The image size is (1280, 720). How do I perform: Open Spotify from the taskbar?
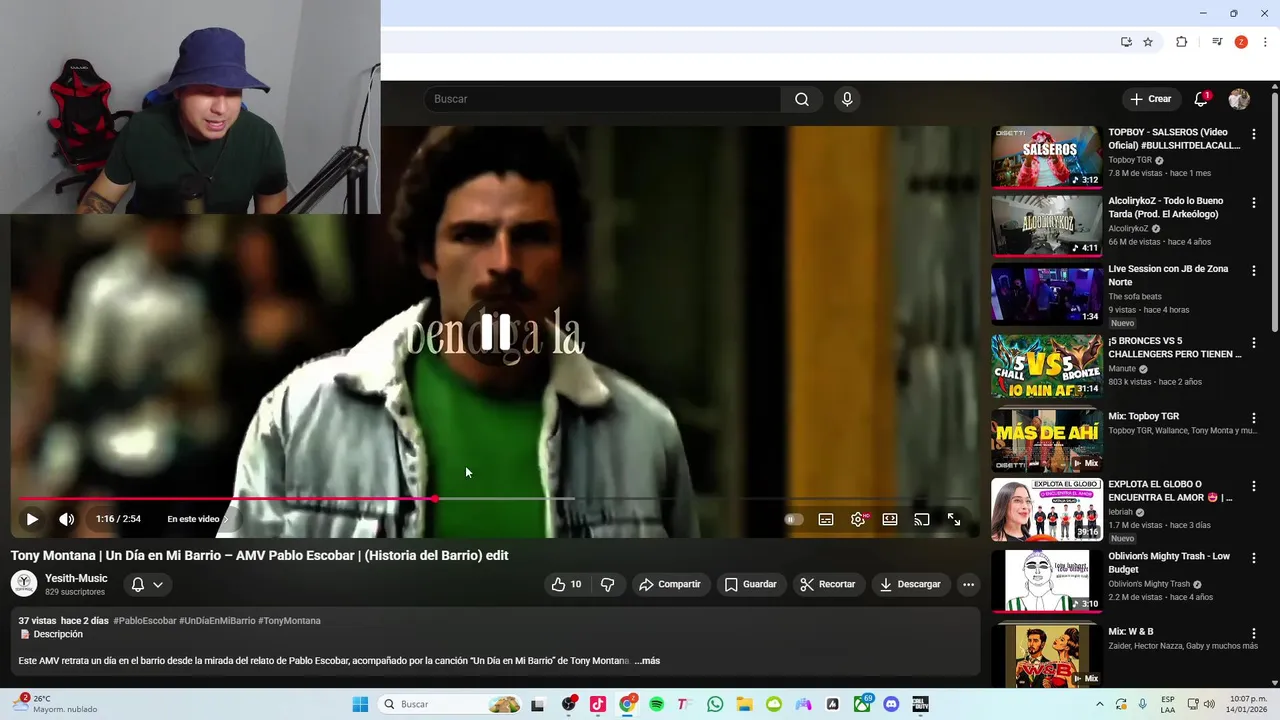(657, 704)
